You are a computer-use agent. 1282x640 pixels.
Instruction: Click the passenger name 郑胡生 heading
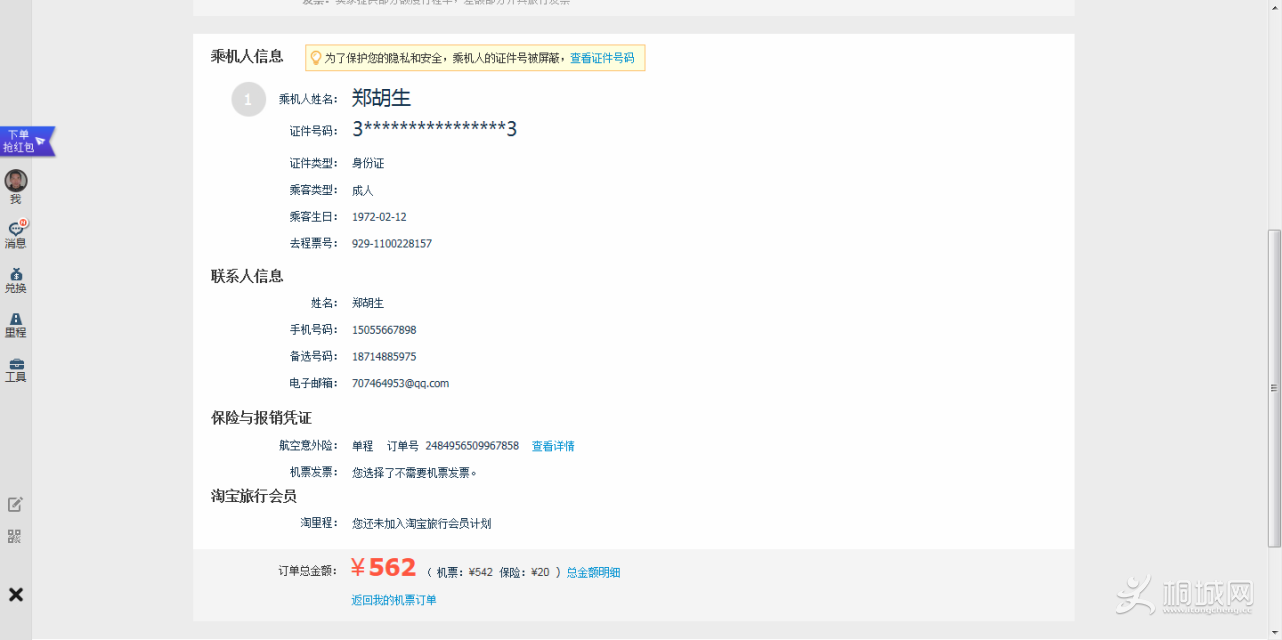coord(381,98)
